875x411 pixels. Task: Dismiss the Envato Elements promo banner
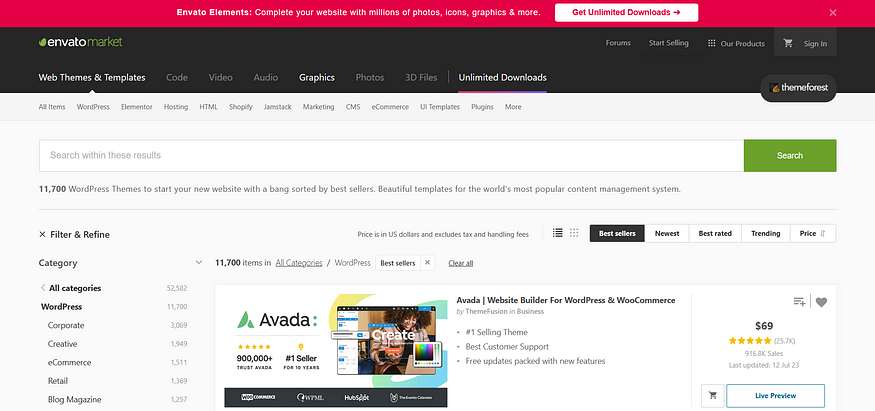pyautogui.click(x=833, y=12)
